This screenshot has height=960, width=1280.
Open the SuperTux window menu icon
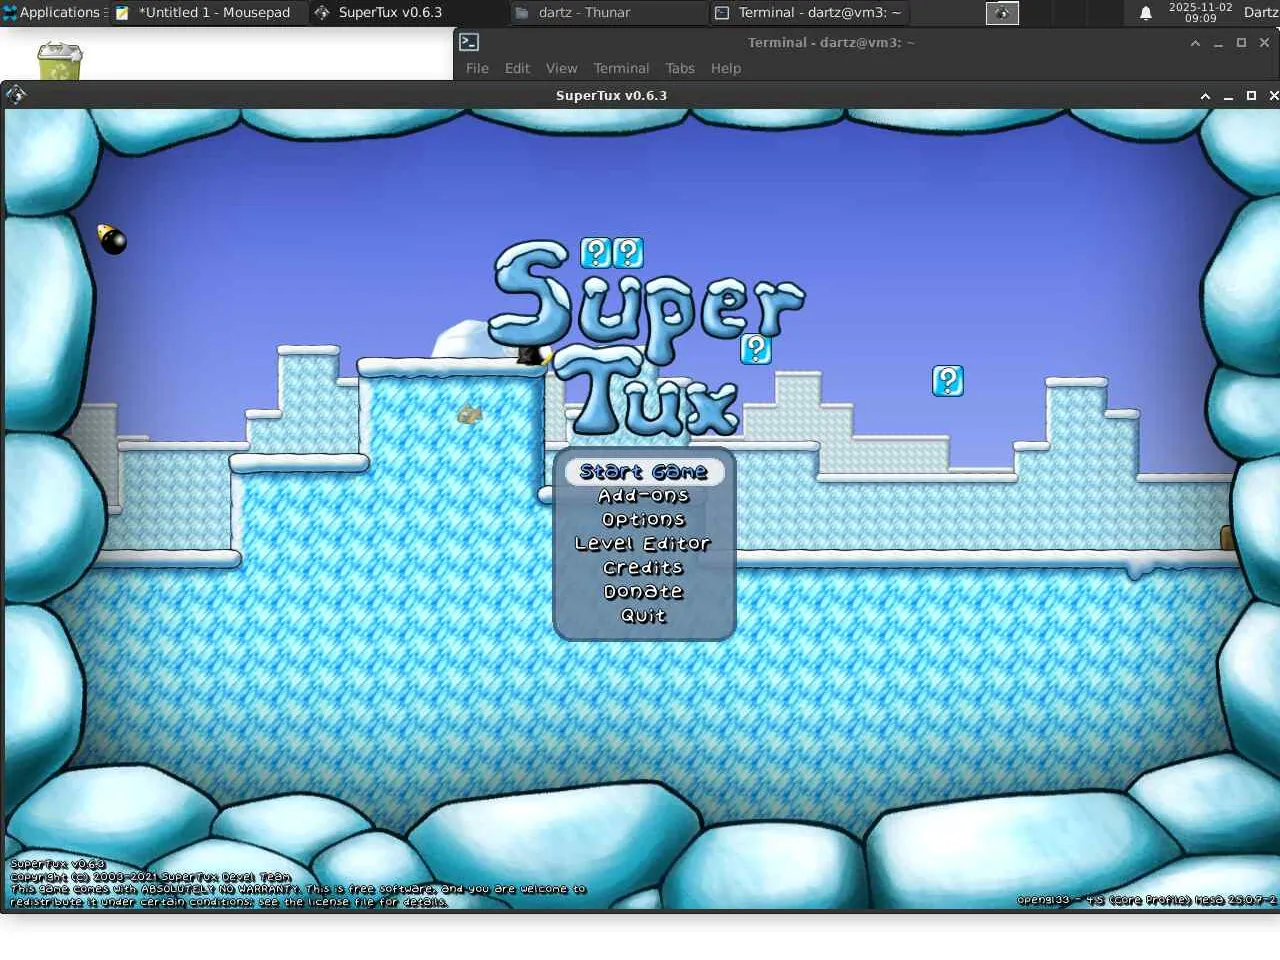point(15,95)
